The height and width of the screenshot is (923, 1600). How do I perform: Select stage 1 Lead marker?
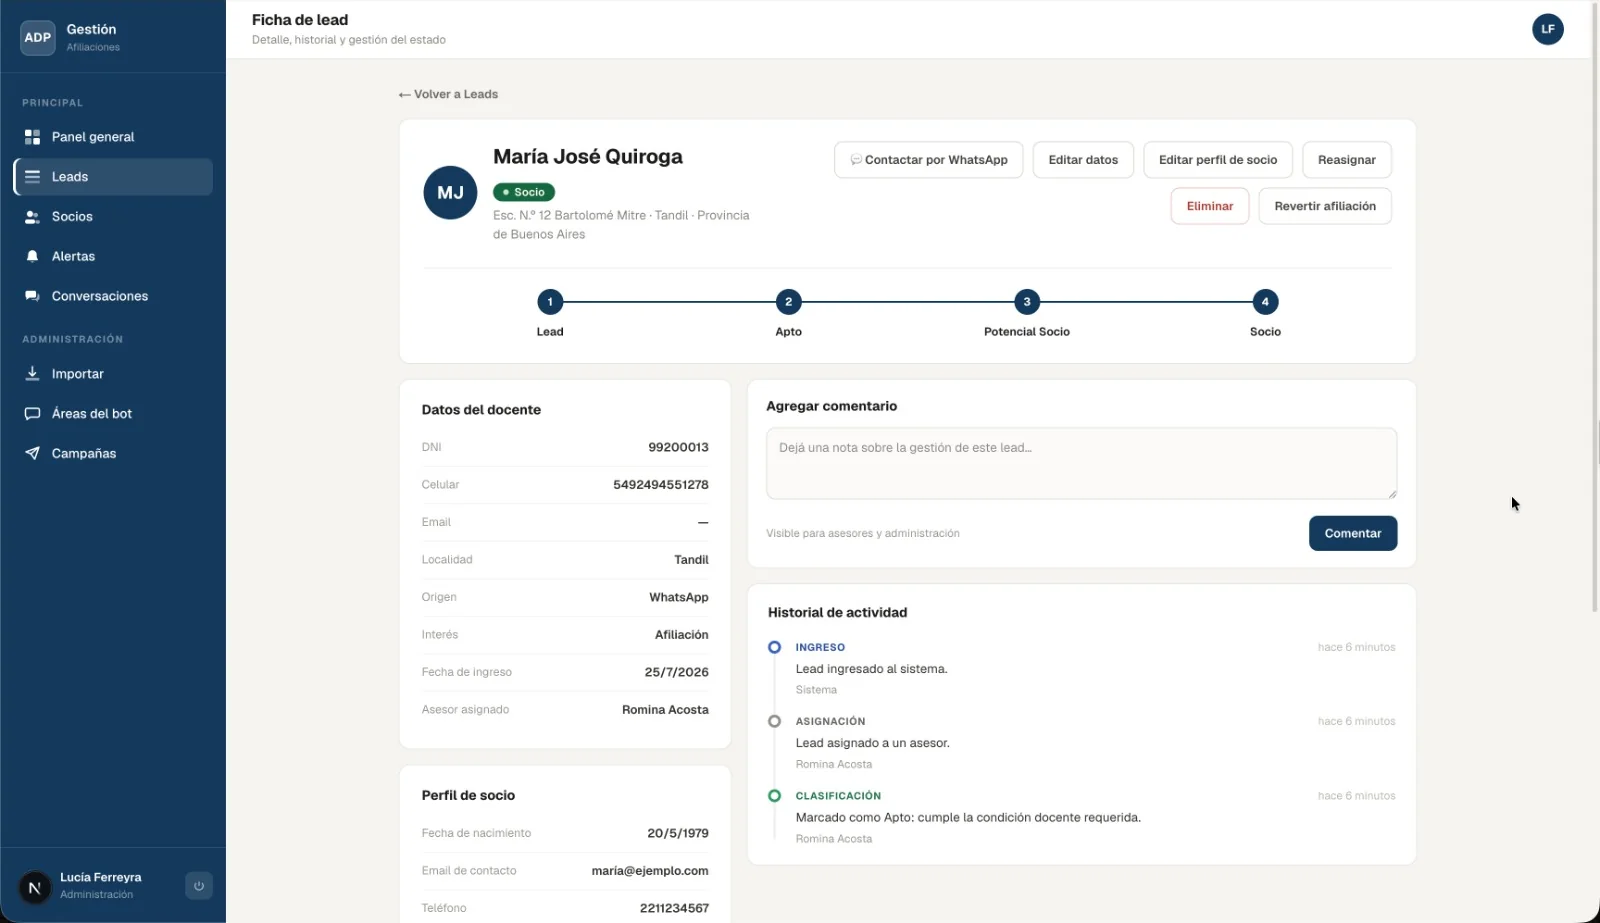coord(550,302)
